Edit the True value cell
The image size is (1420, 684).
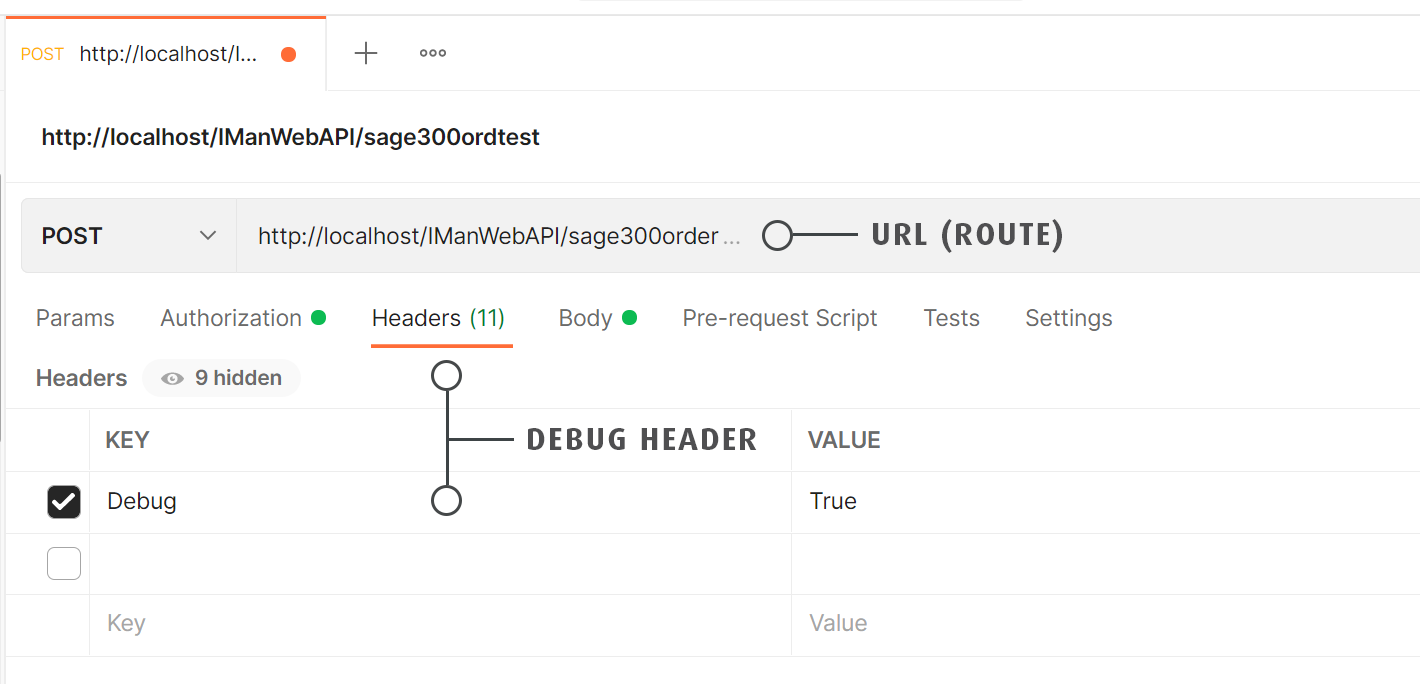pos(1000,502)
